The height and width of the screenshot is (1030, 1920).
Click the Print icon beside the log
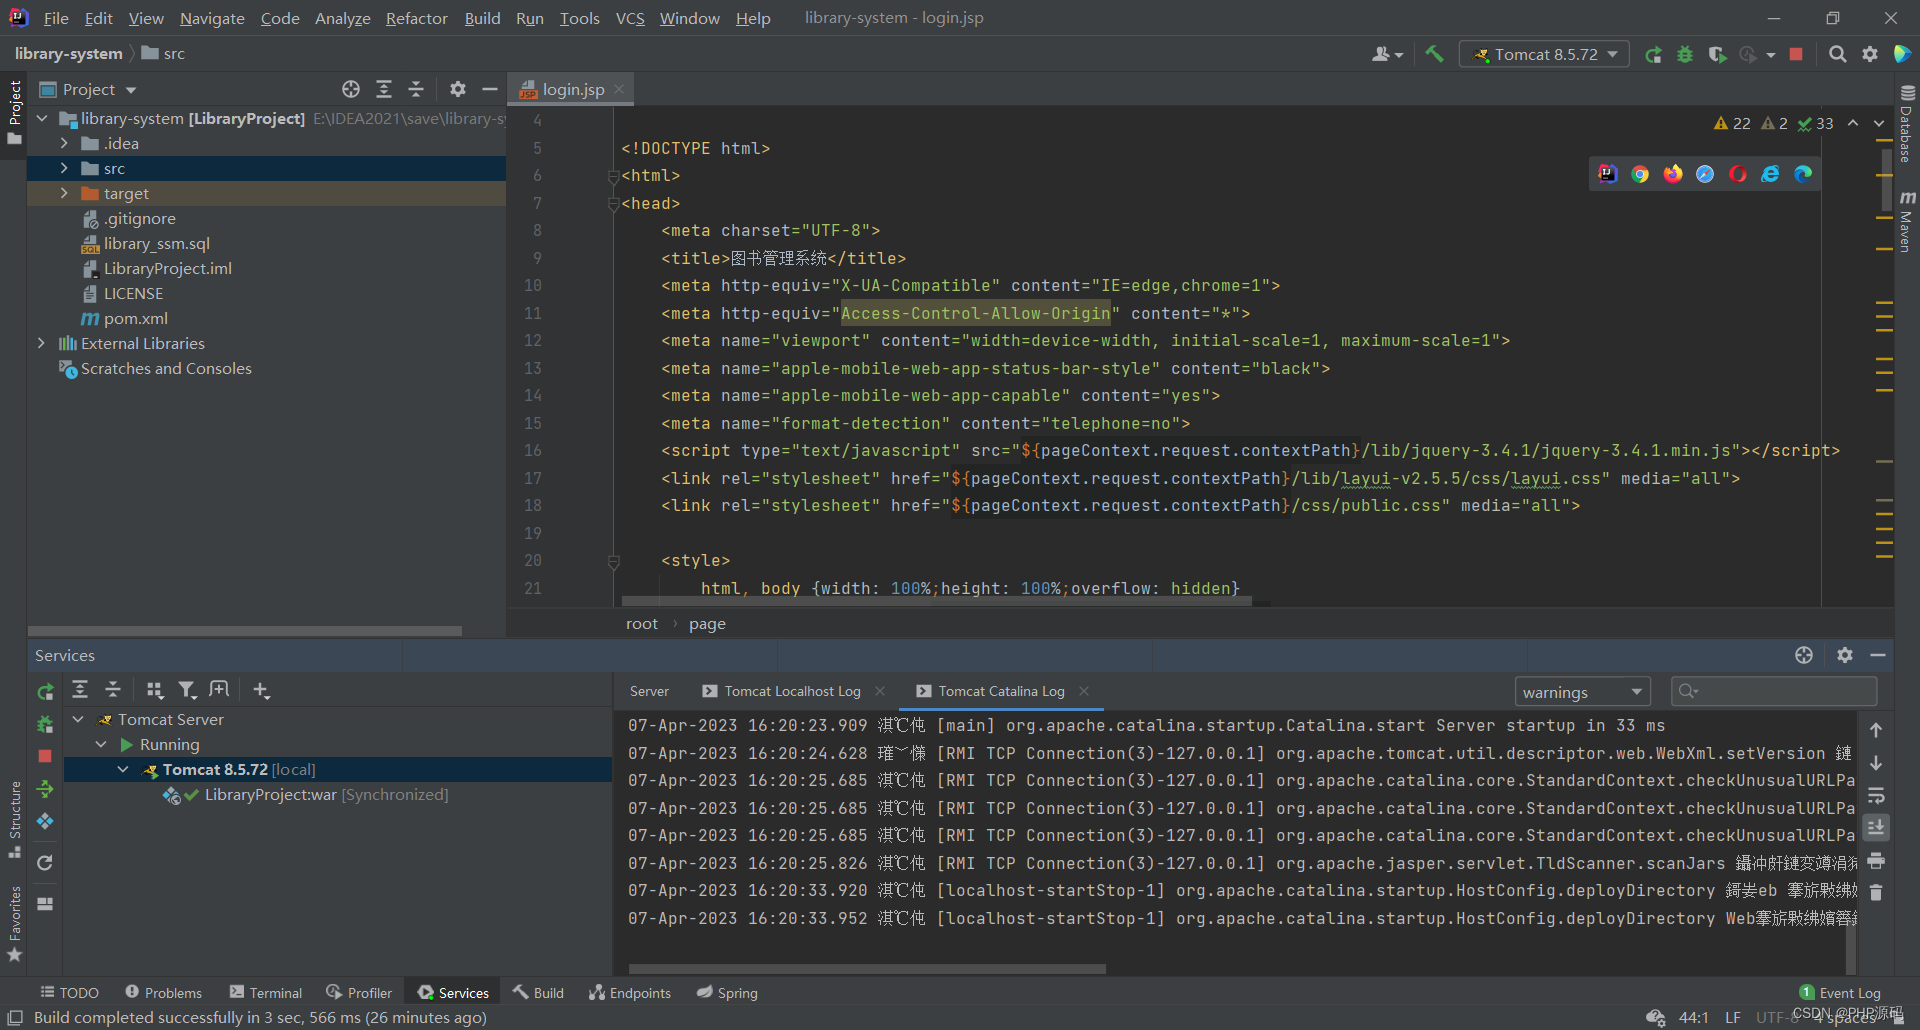[1876, 860]
